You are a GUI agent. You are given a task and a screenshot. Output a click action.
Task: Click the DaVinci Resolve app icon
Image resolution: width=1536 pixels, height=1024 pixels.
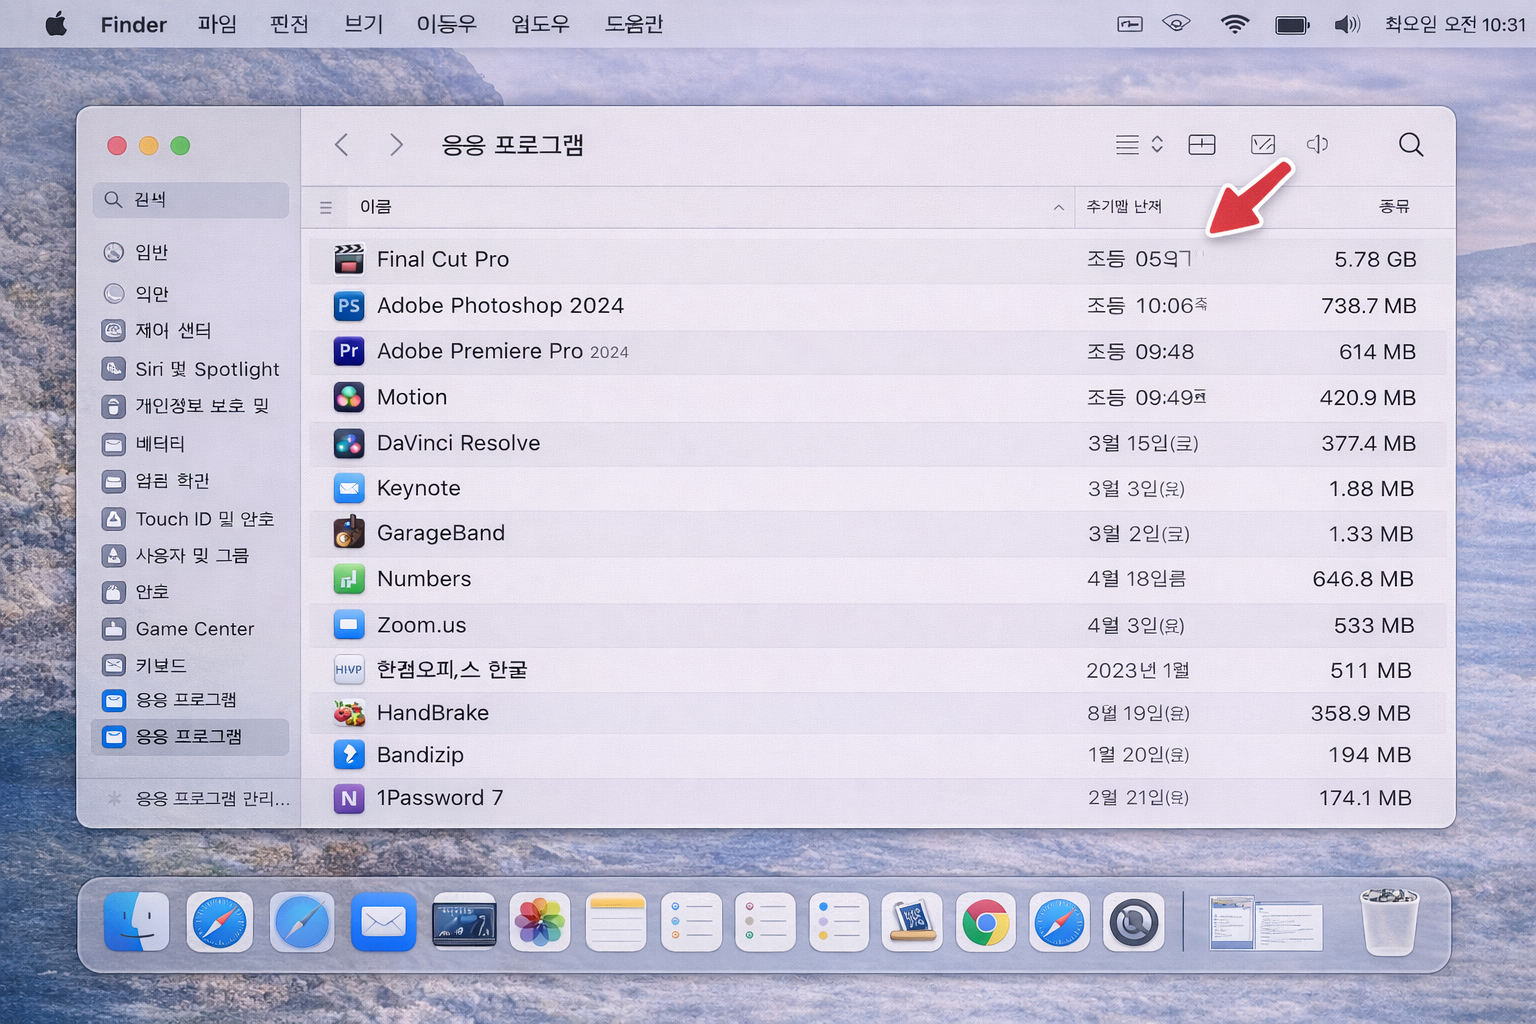coord(349,443)
